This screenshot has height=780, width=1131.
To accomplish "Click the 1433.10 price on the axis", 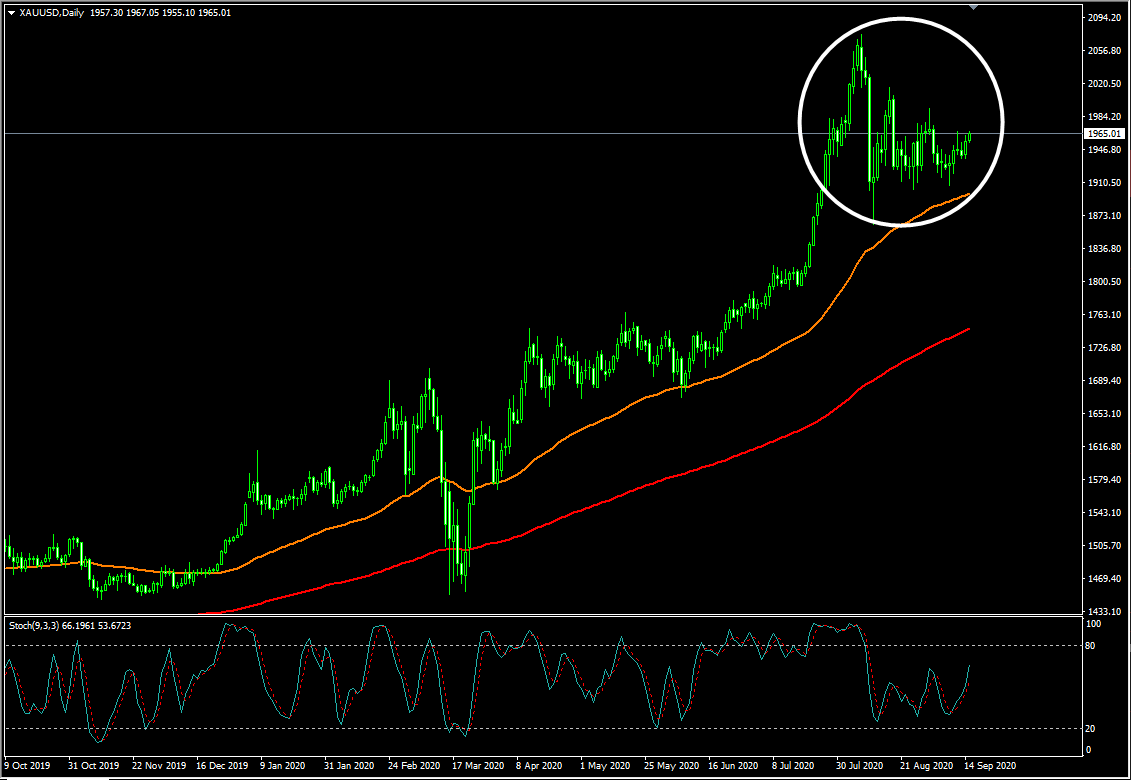I will (x=1104, y=612).
